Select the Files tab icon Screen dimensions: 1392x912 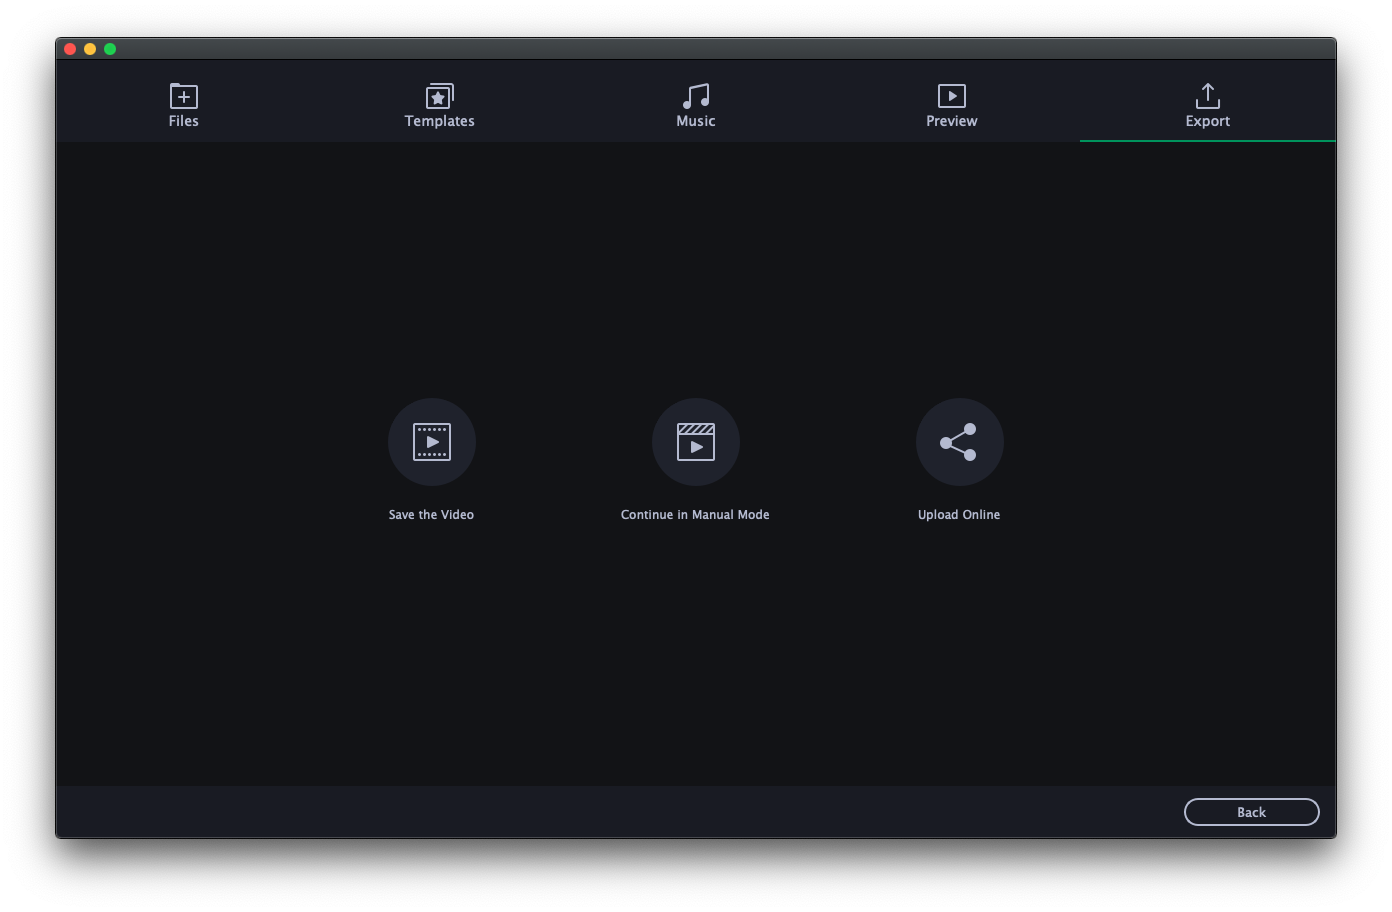point(183,97)
